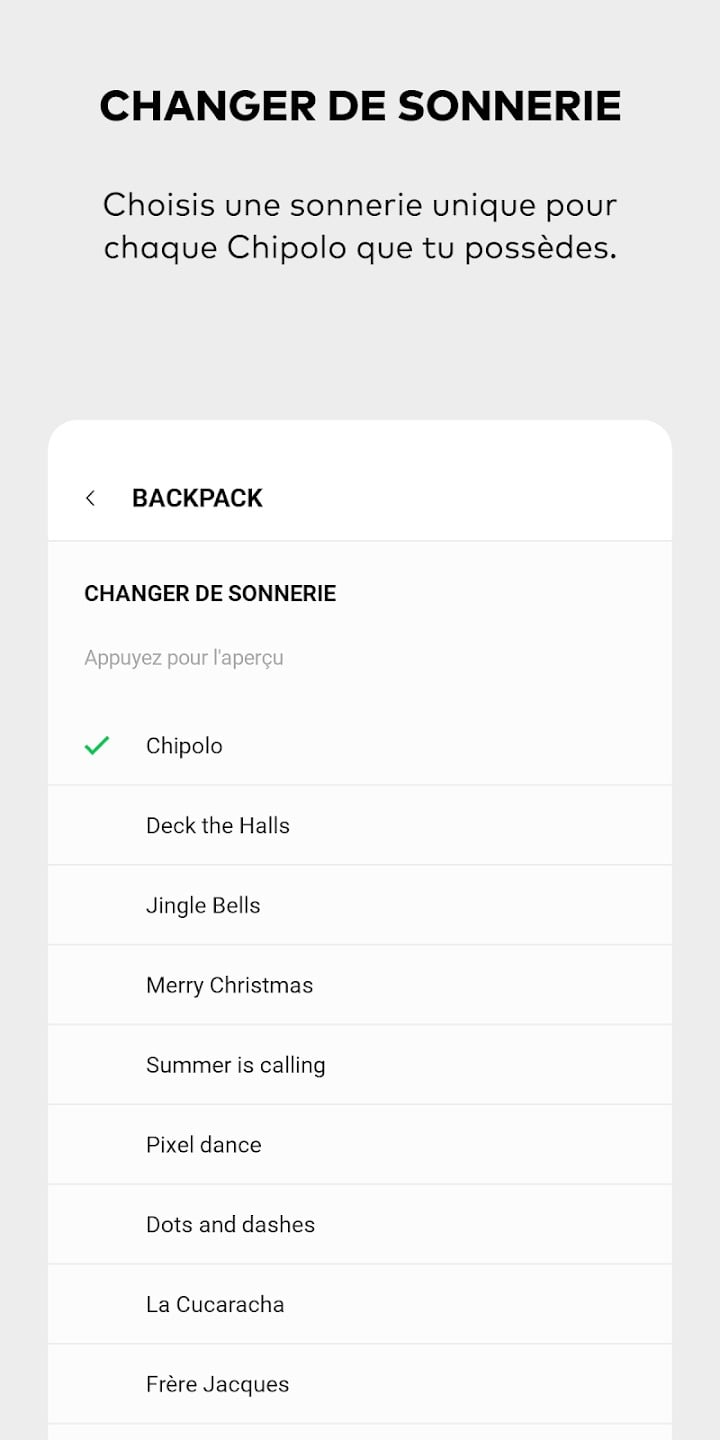Click empty selection slot left of Pixel dance

click(x=97, y=1146)
